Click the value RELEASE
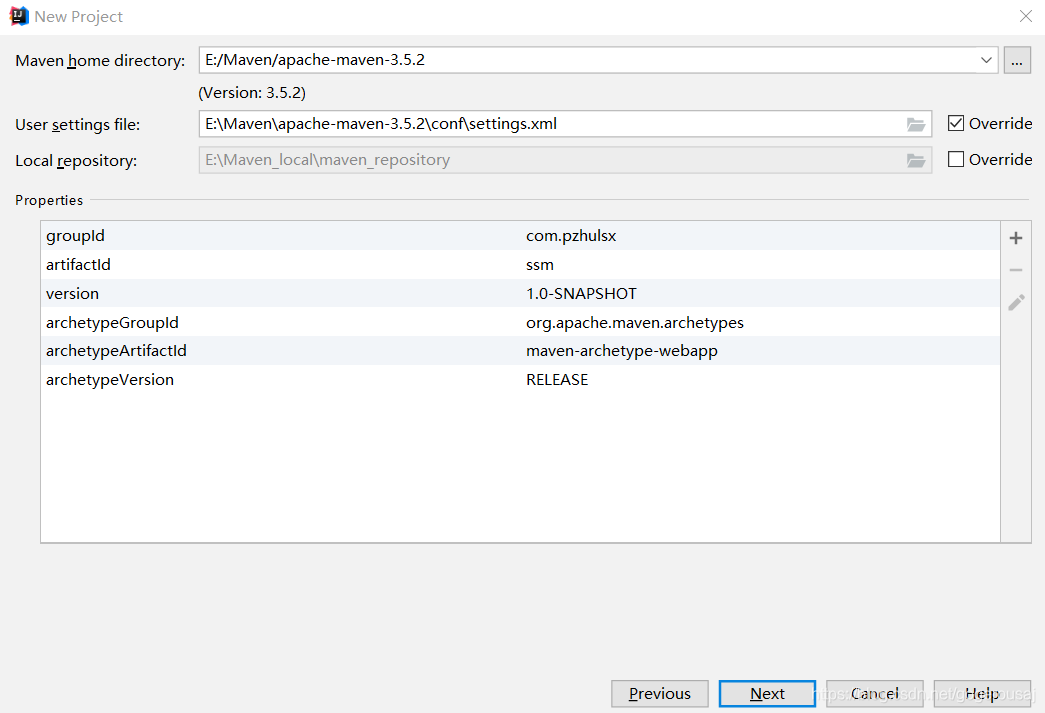The width and height of the screenshot is (1045, 713). (557, 380)
